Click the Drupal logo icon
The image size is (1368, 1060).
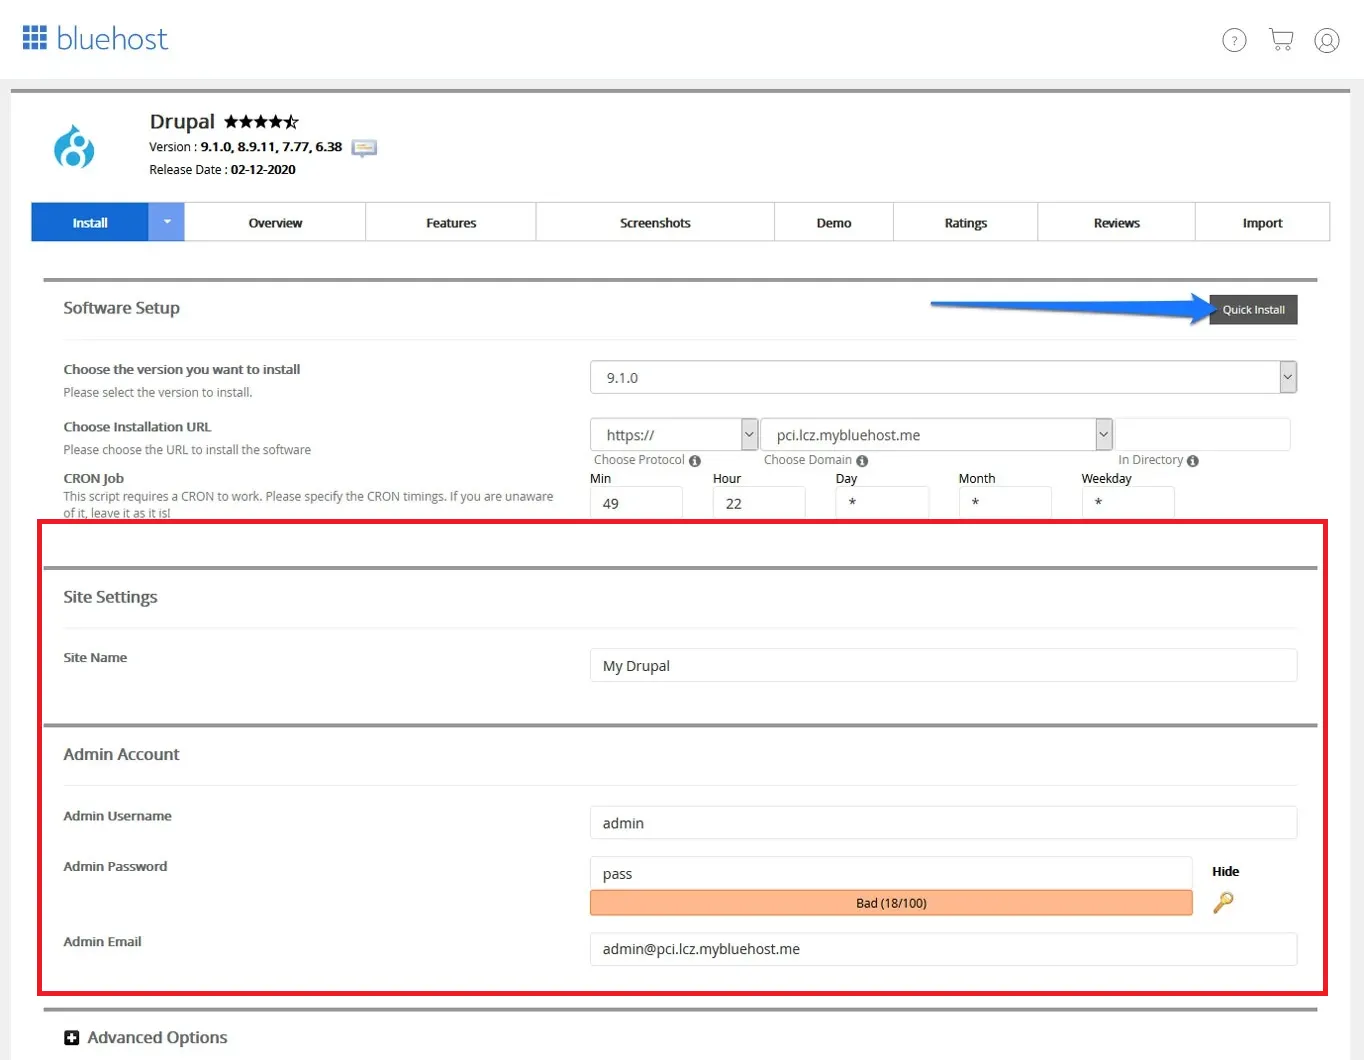click(x=74, y=146)
